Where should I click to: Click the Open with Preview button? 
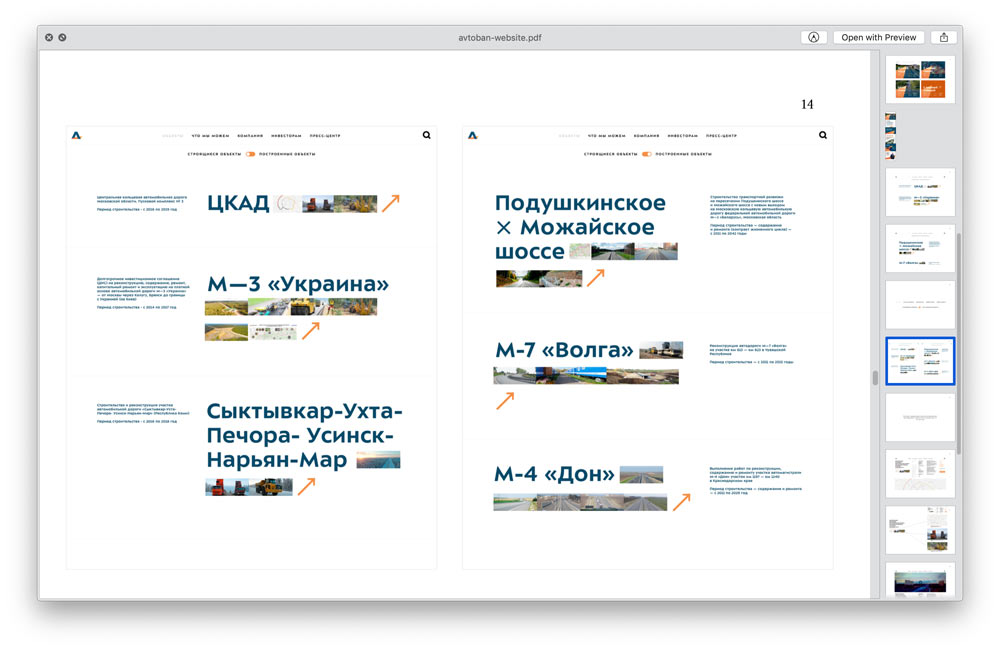coord(878,37)
